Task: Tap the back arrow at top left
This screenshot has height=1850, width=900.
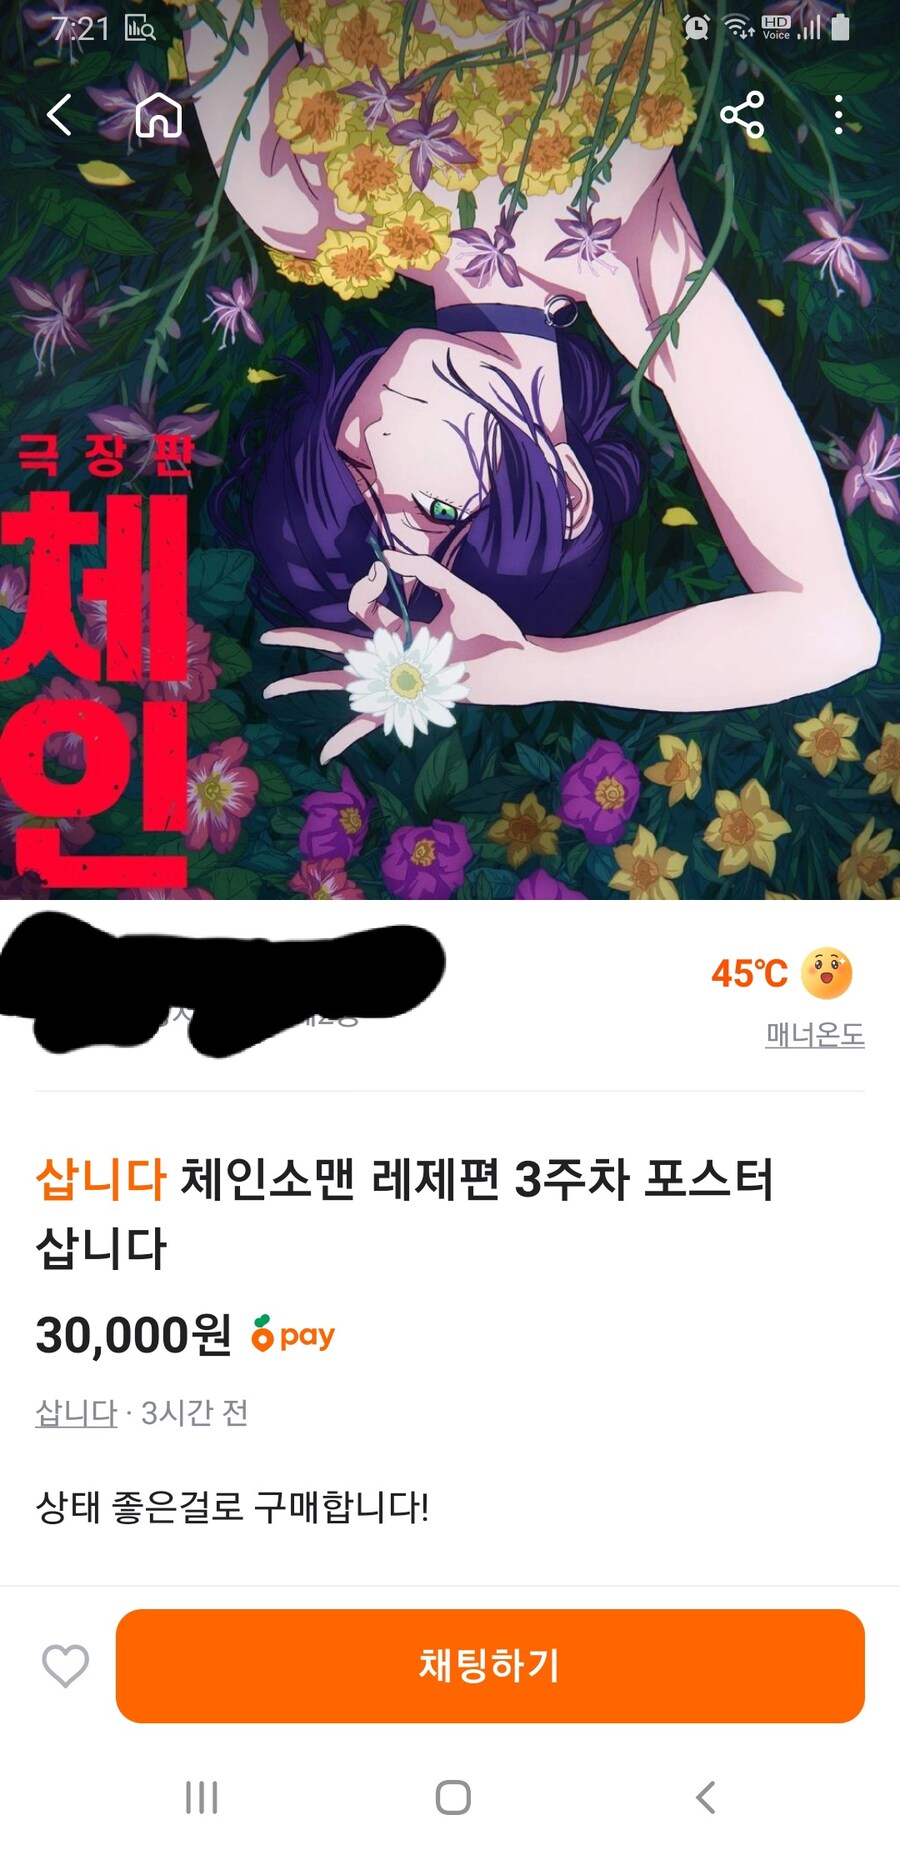Action: (x=60, y=115)
